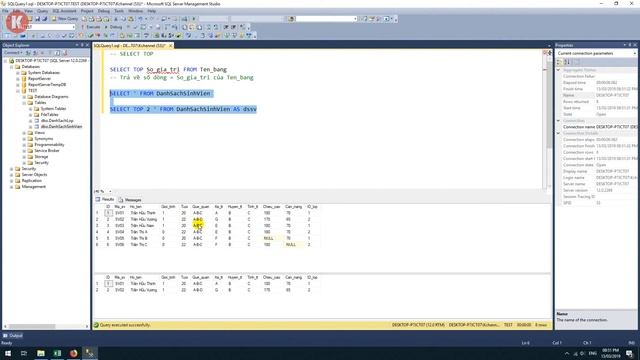Click the highlighted A-B-C cell in row 3
Viewport: 640px width, 360px height.
click(x=198, y=225)
